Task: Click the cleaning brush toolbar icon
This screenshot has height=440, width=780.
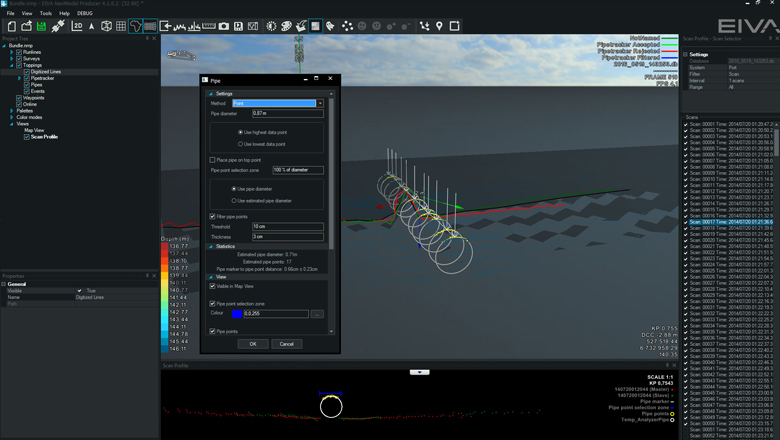Action: pos(301,26)
